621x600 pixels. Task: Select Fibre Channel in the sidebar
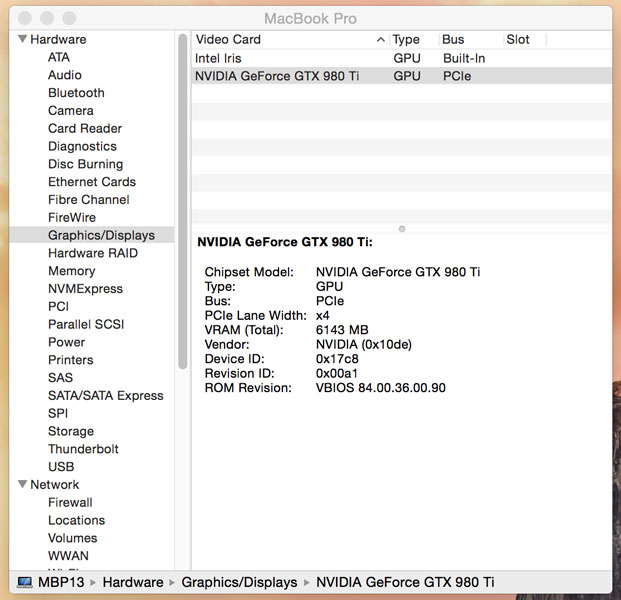point(89,200)
